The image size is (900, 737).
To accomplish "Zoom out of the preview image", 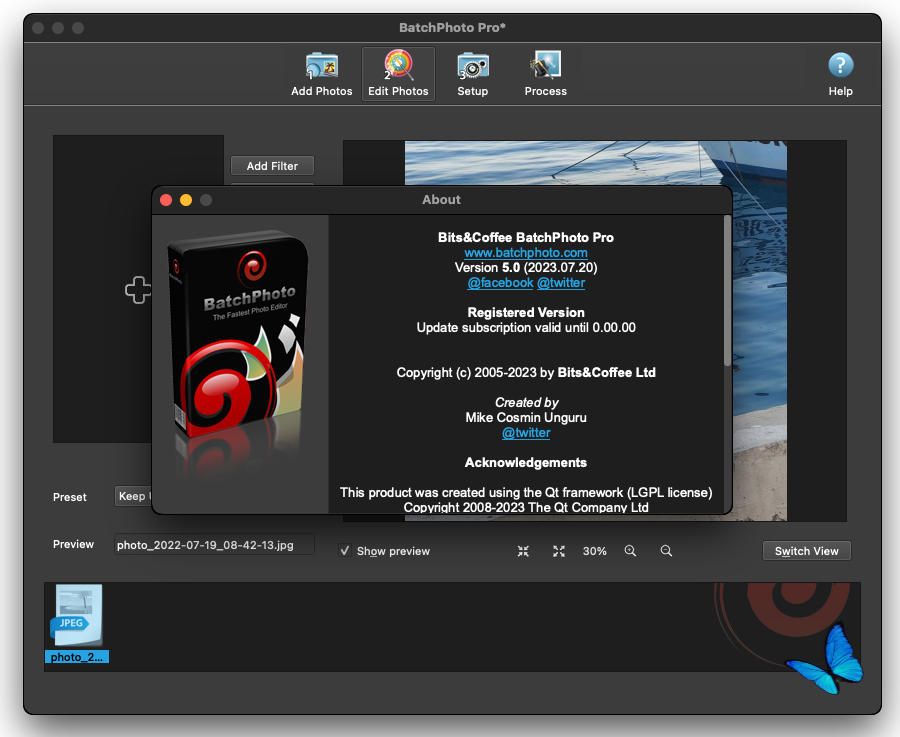I will tap(666, 551).
